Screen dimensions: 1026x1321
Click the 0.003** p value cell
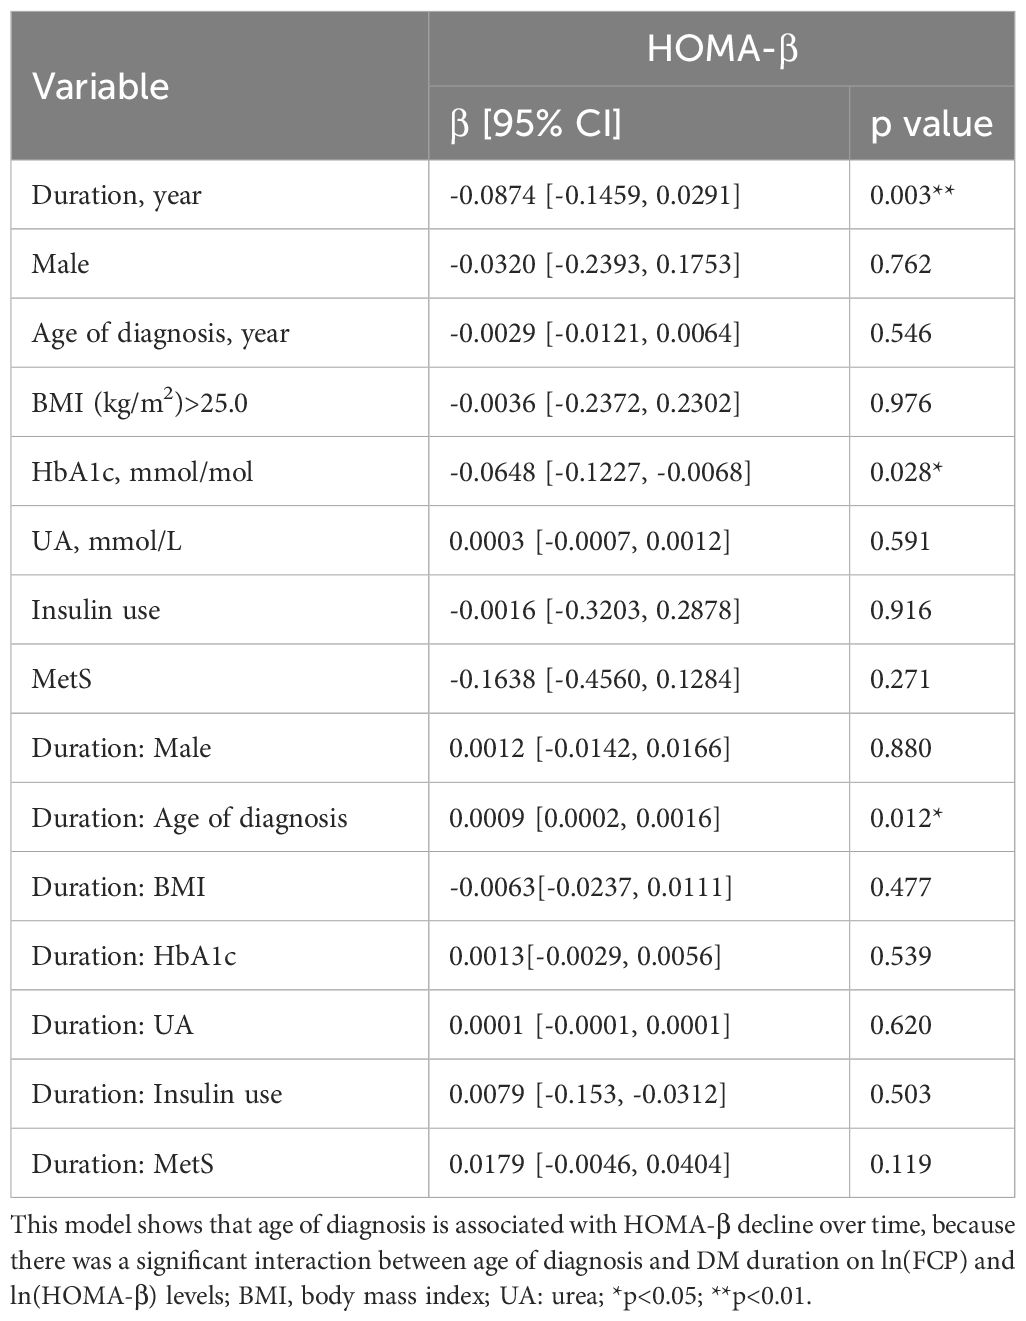(911, 195)
